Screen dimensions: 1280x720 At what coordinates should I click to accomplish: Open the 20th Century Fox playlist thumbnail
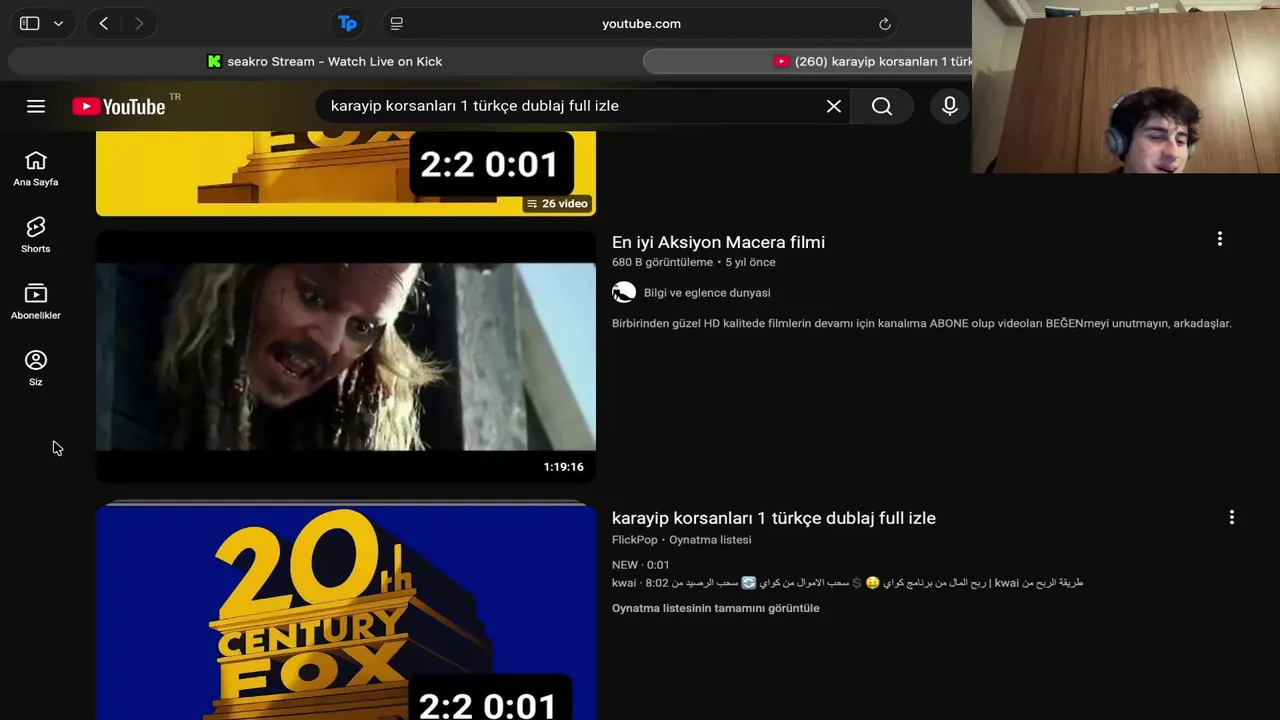click(x=346, y=611)
